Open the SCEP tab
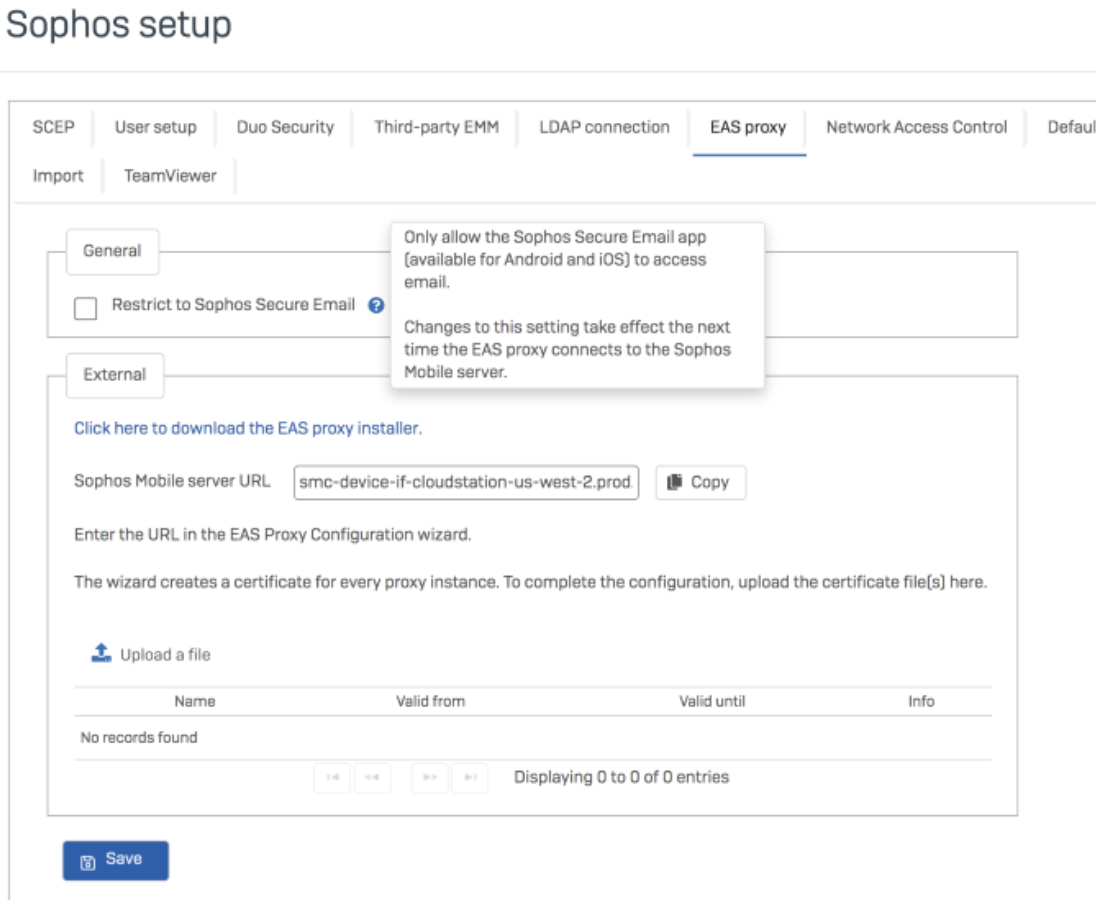This screenshot has height=900, width=1096. point(54,127)
